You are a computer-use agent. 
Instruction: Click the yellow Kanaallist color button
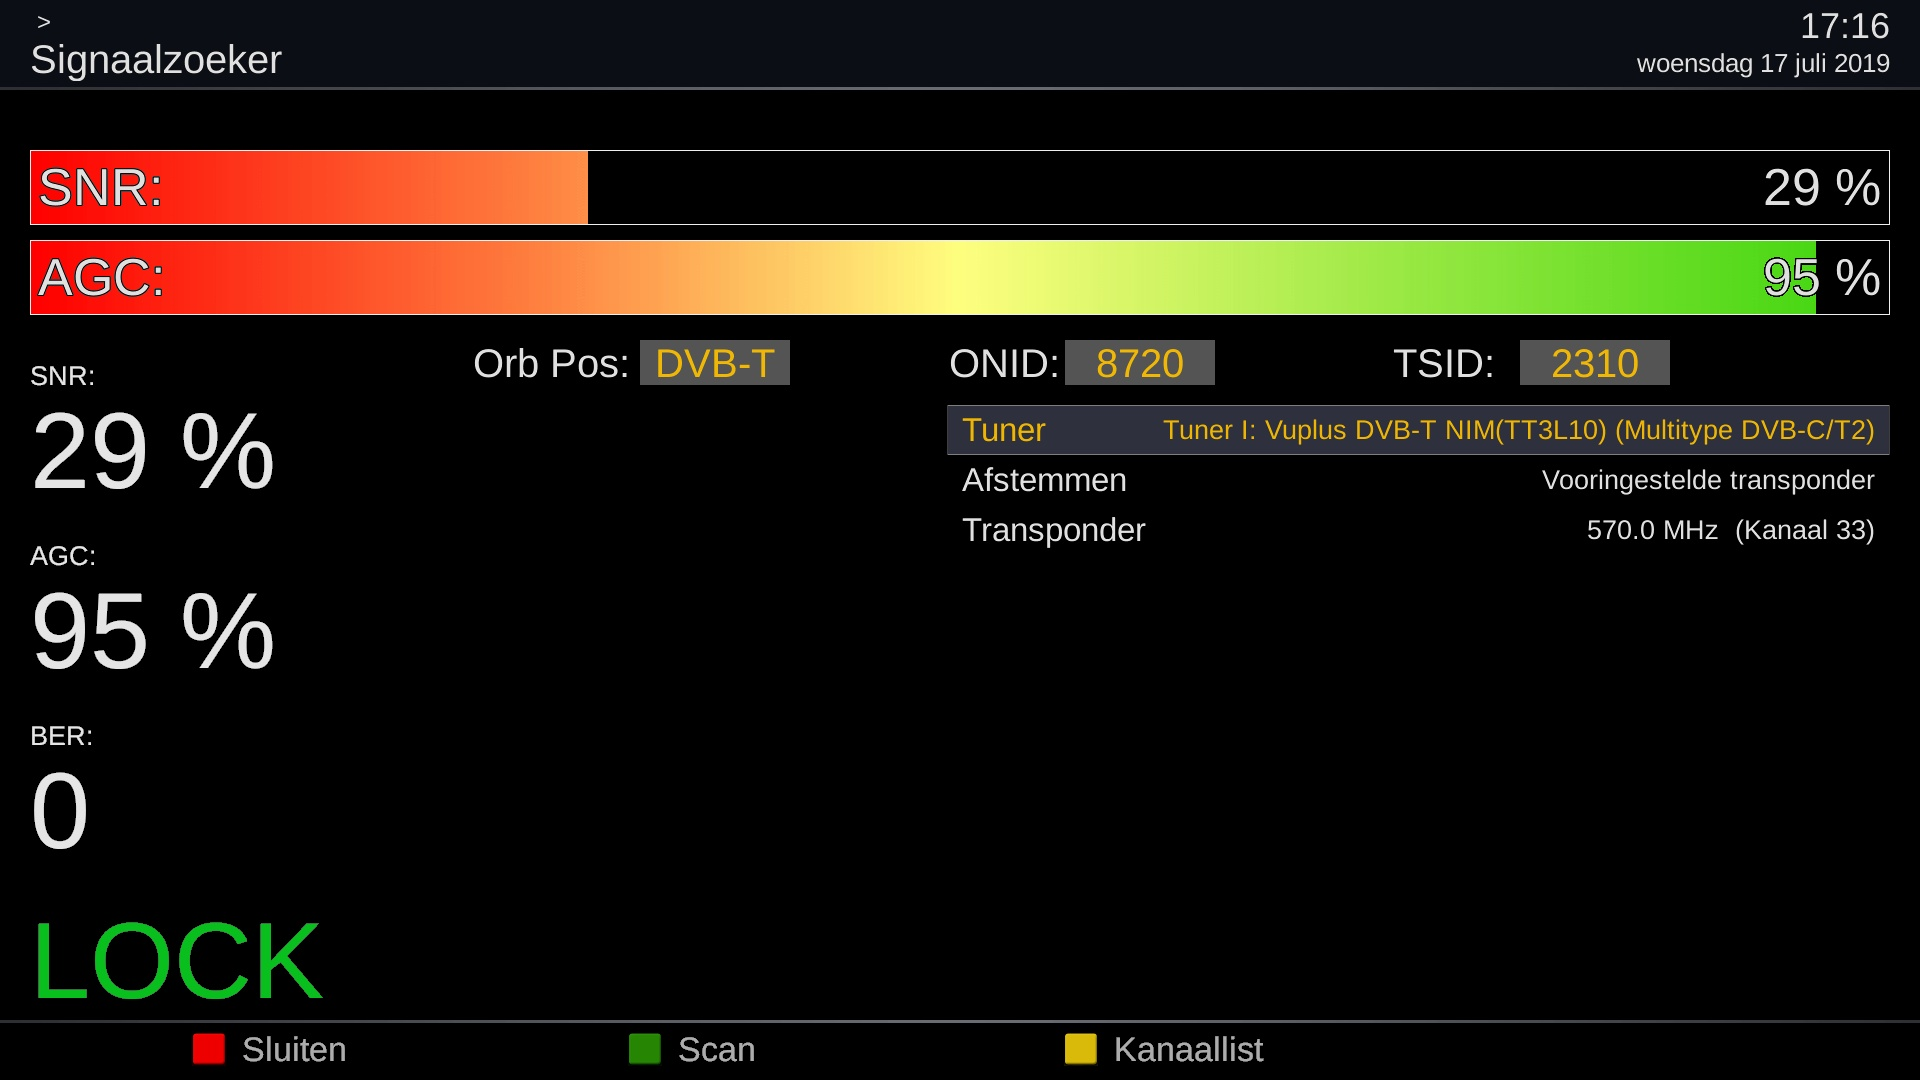pyautogui.click(x=1080, y=1049)
